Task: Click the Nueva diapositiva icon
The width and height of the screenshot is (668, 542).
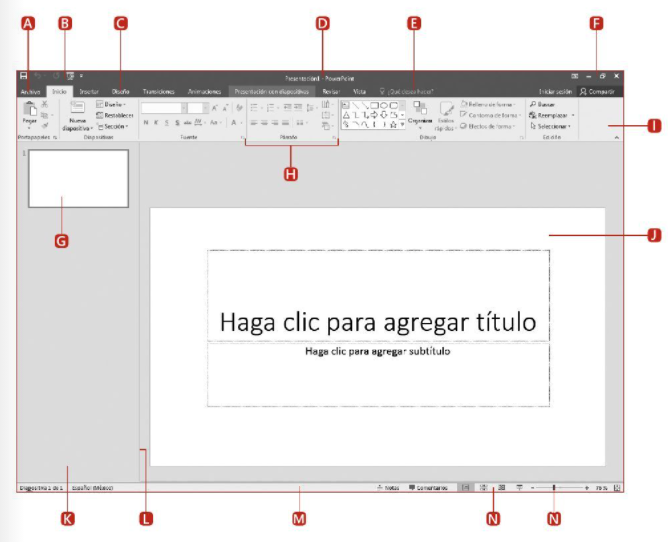Action: click(x=77, y=110)
